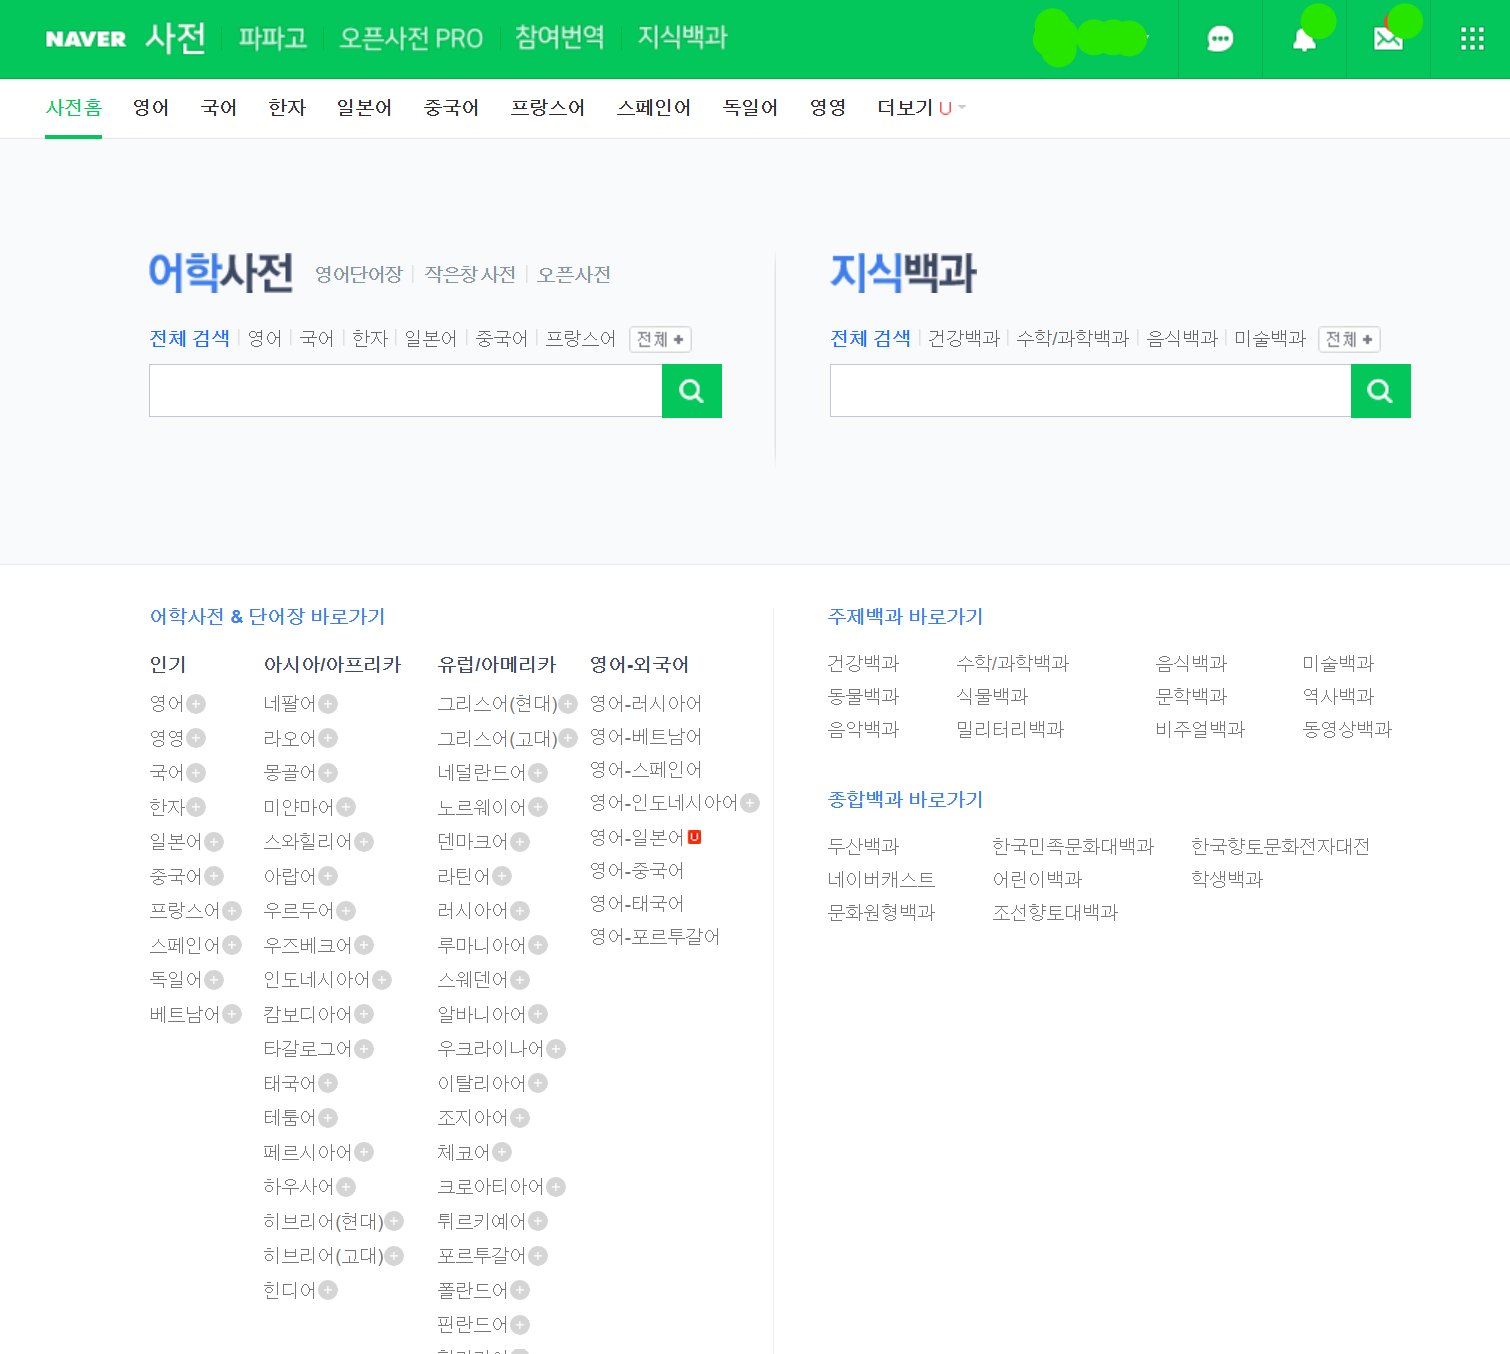Click the knowledge encyclopedia search magnifier button
This screenshot has height=1354, width=1510.
coord(1381,391)
